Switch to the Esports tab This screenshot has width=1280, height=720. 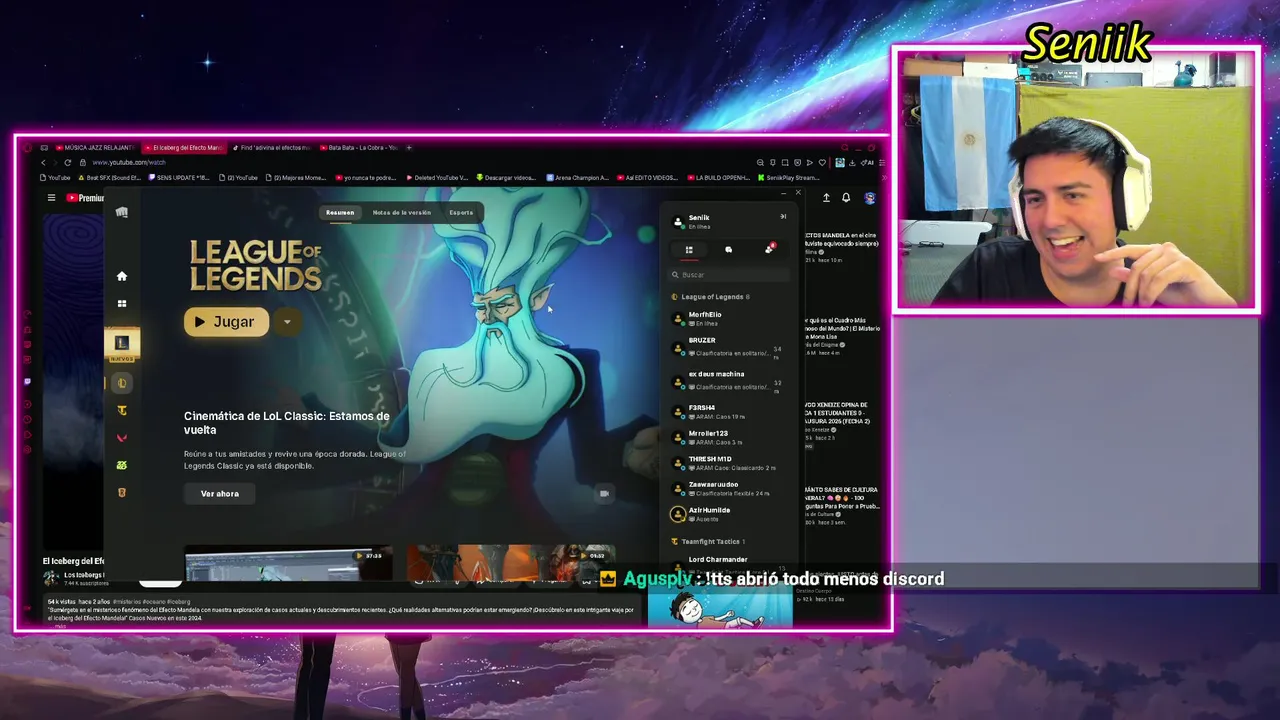click(461, 212)
